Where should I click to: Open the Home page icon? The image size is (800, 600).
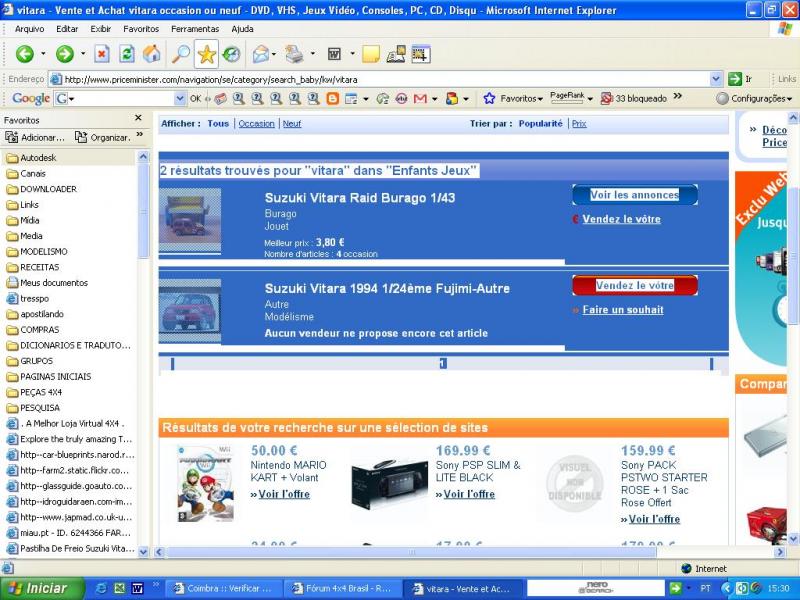point(152,54)
